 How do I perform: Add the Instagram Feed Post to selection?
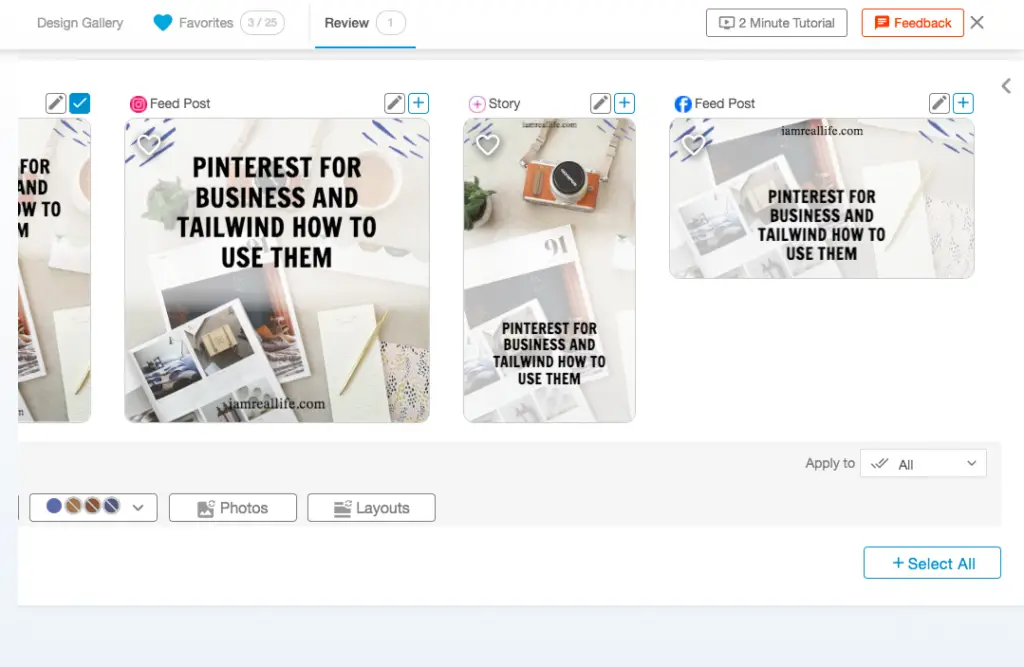(419, 103)
